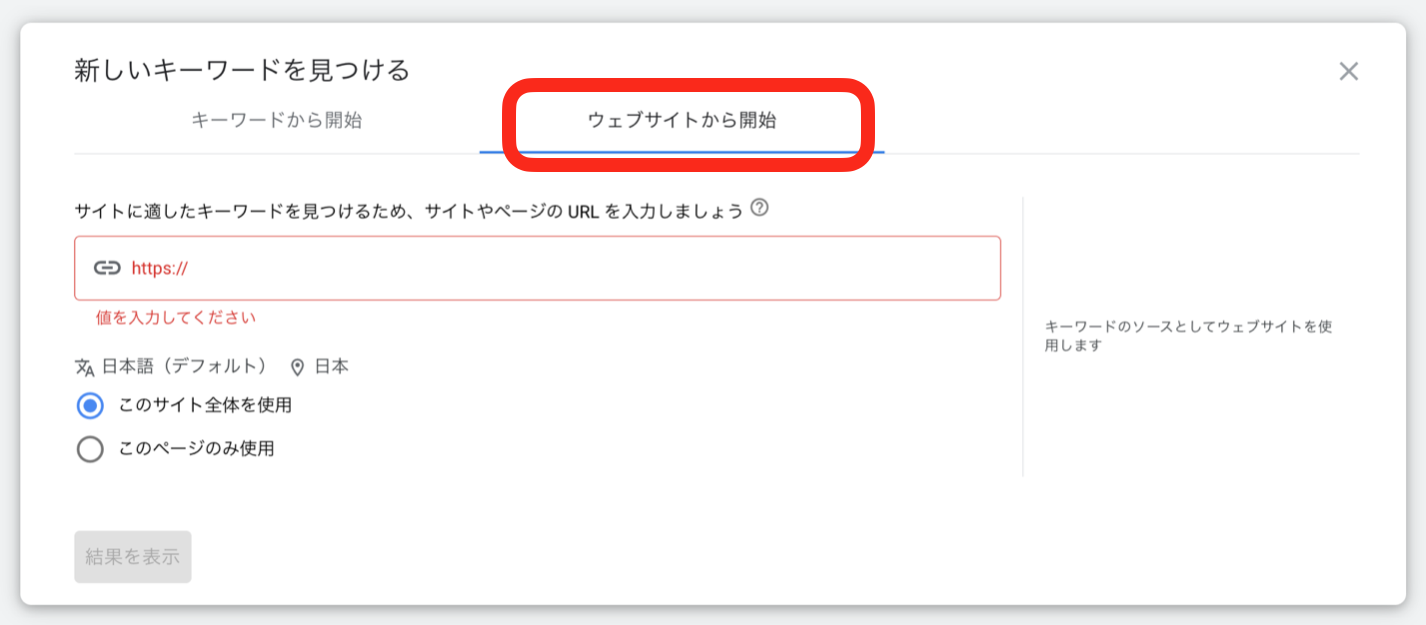Click the location pin icon
Screen dimensions: 1426x625
click(x=297, y=367)
